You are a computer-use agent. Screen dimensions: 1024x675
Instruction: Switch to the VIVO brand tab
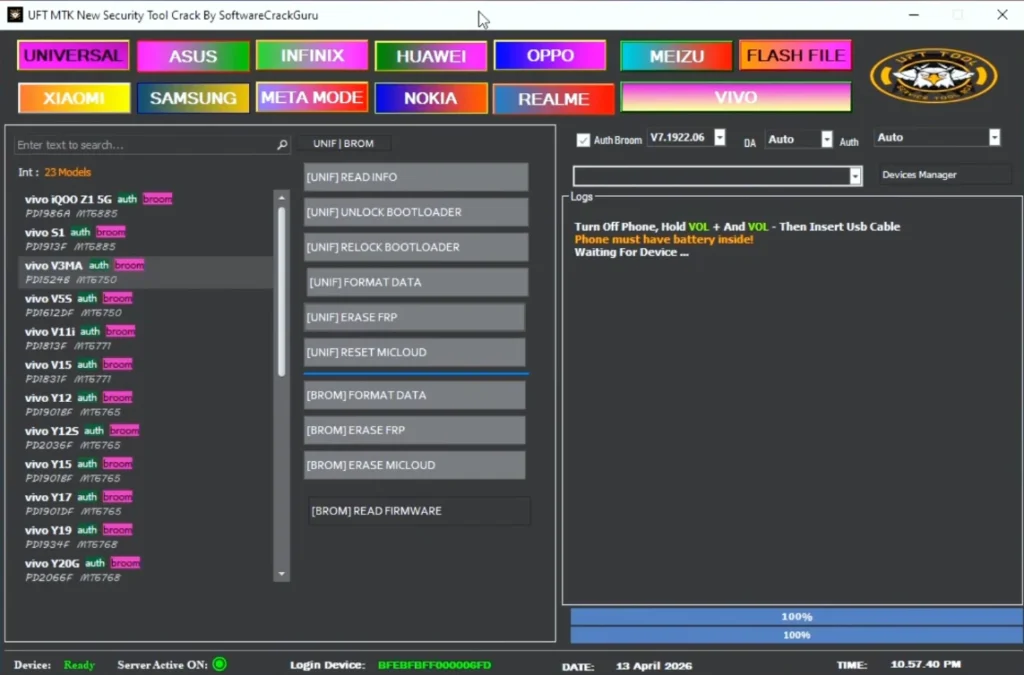point(735,98)
